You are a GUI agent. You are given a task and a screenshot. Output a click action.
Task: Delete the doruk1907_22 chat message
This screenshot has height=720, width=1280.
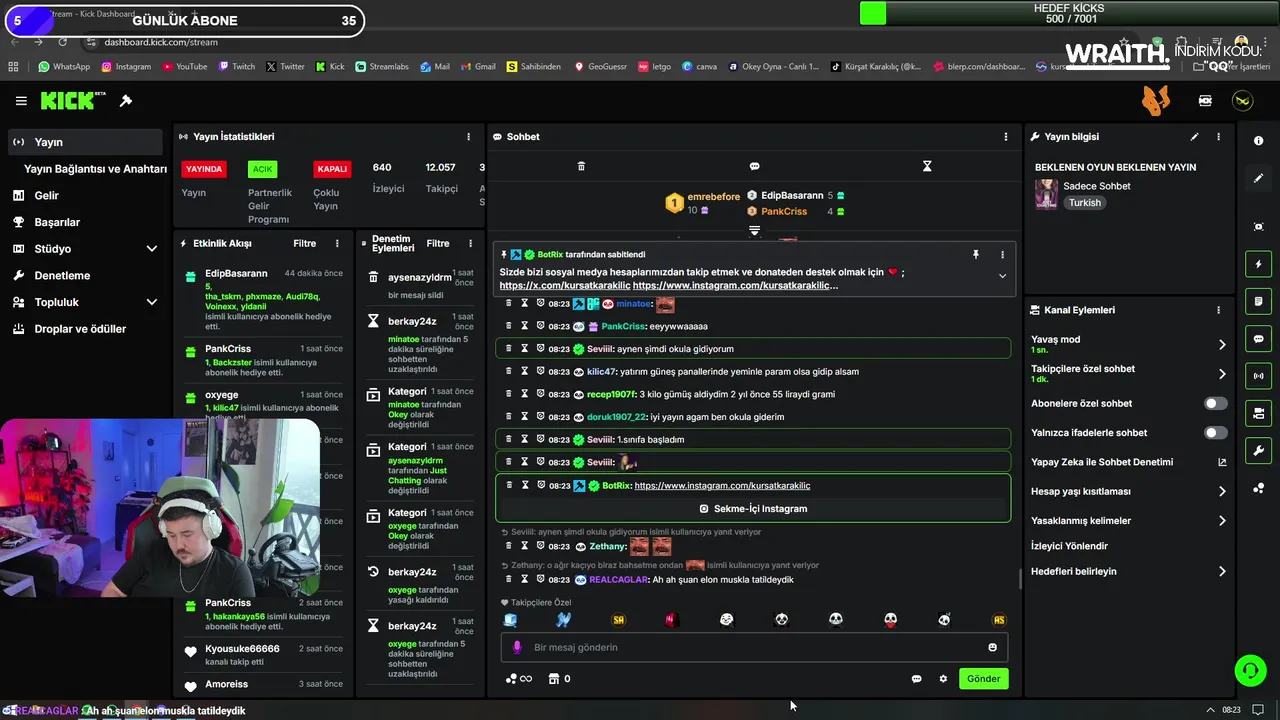pos(508,416)
